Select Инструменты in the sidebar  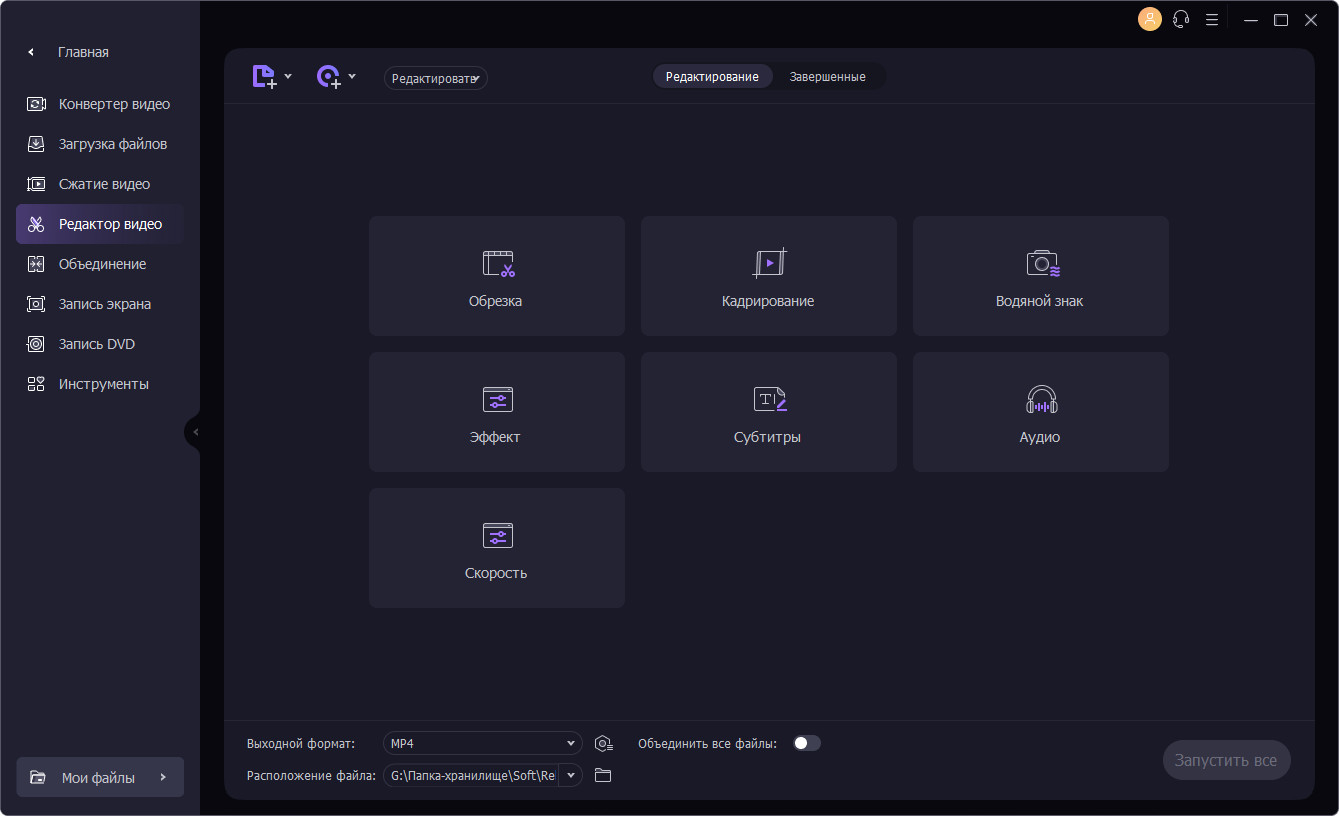100,384
